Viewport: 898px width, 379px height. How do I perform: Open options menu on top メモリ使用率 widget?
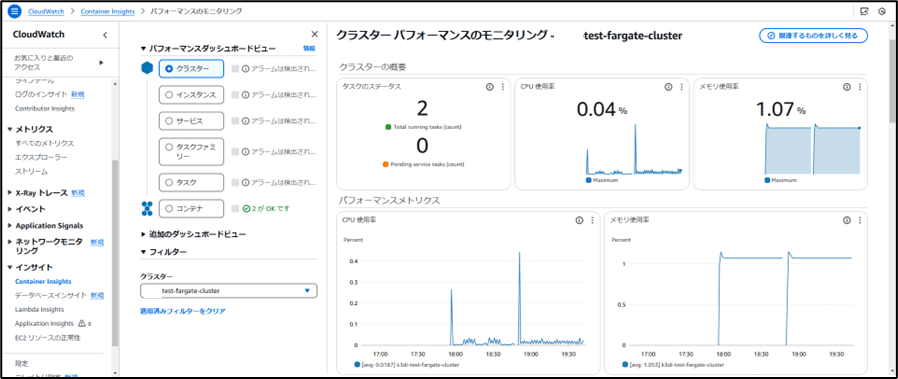point(860,87)
